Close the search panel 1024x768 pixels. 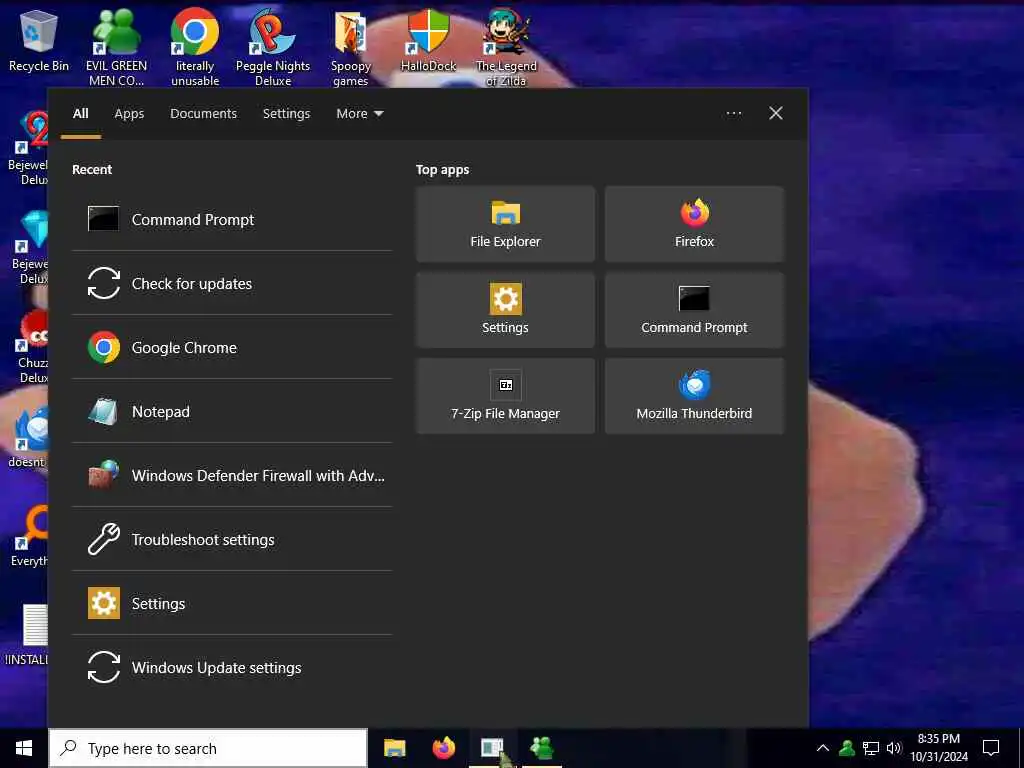pos(776,114)
